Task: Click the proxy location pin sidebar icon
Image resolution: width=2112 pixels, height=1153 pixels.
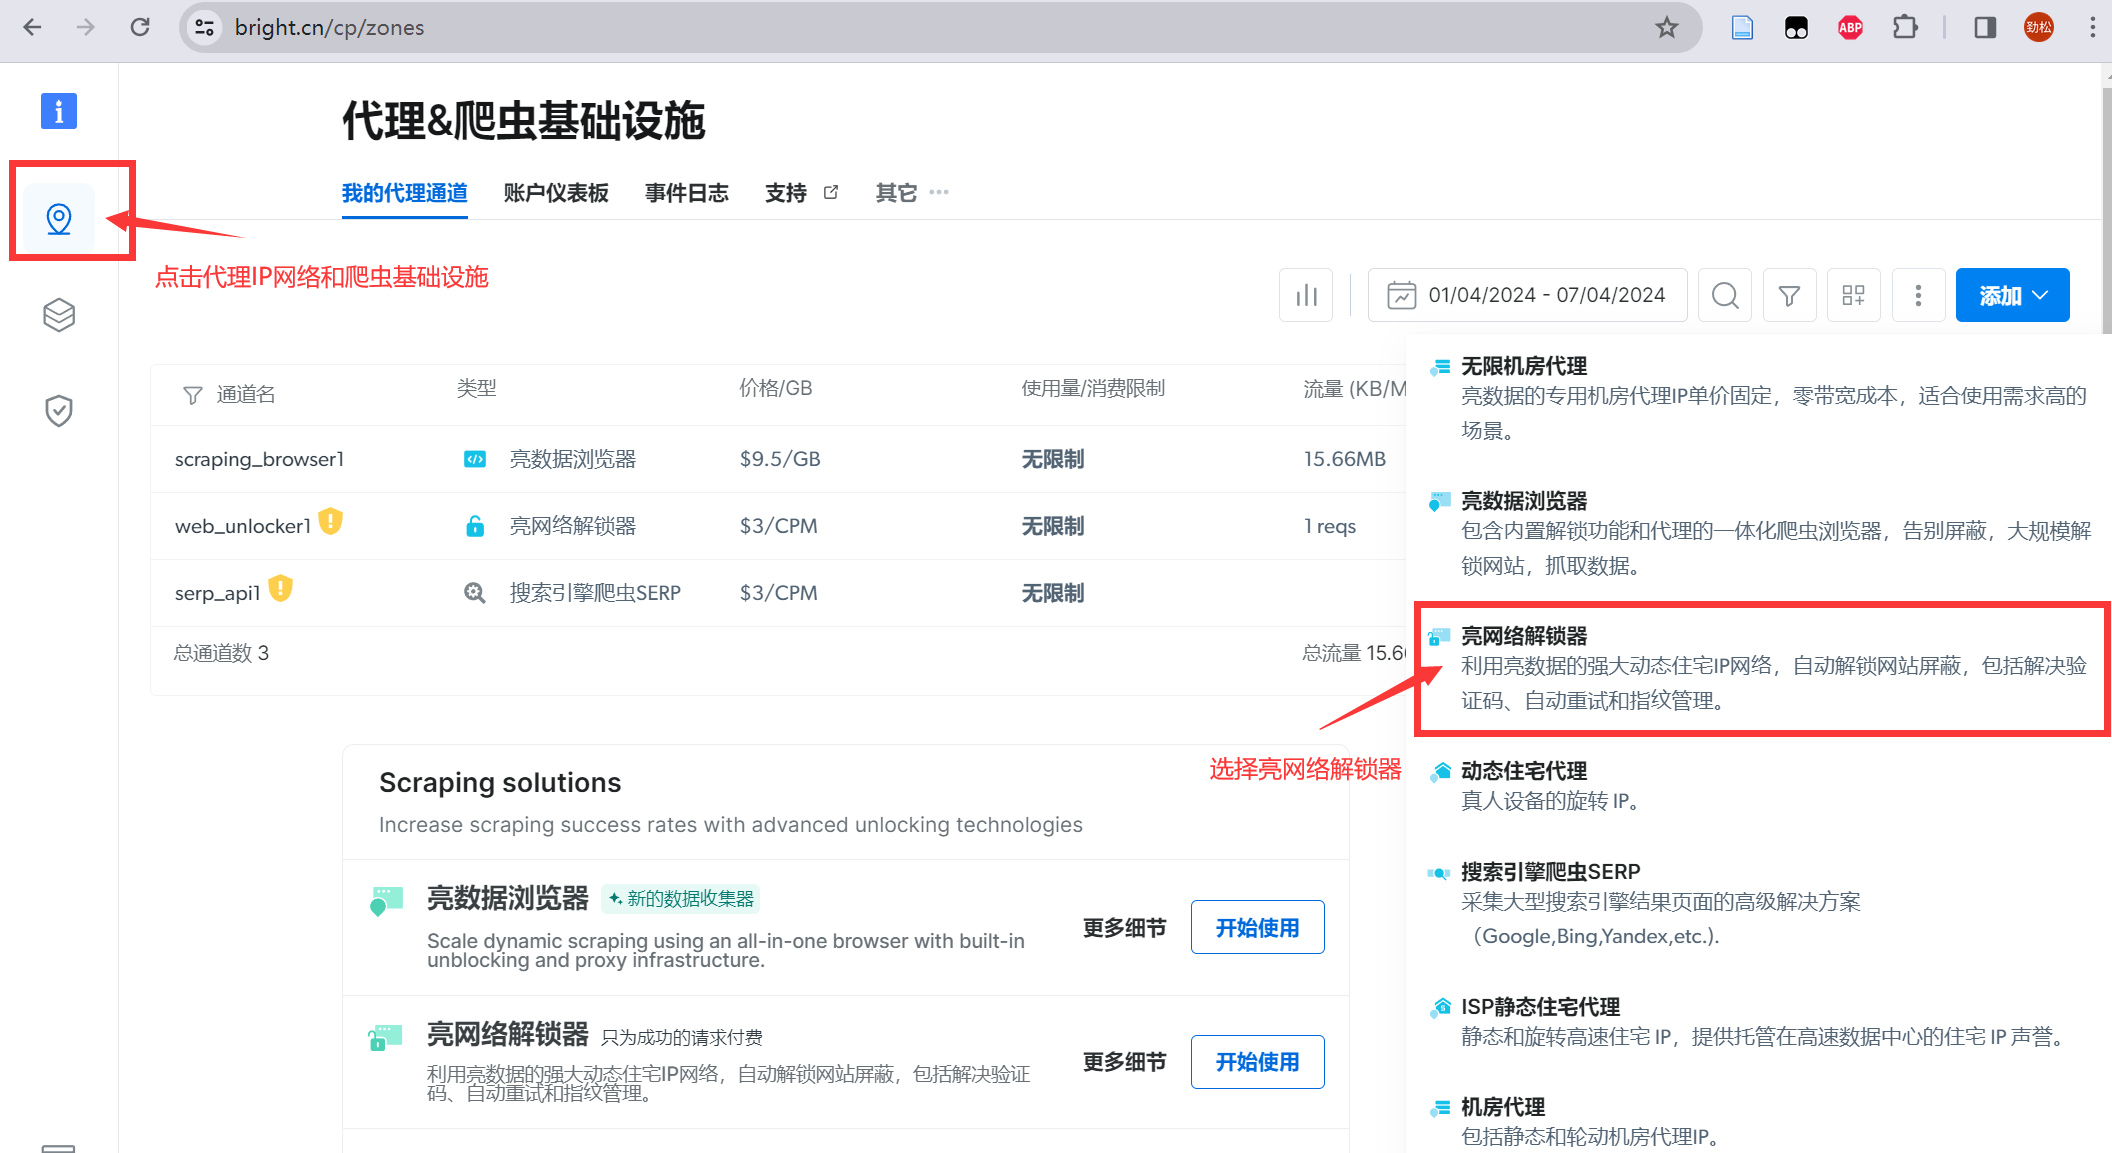Action: [x=59, y=218]
